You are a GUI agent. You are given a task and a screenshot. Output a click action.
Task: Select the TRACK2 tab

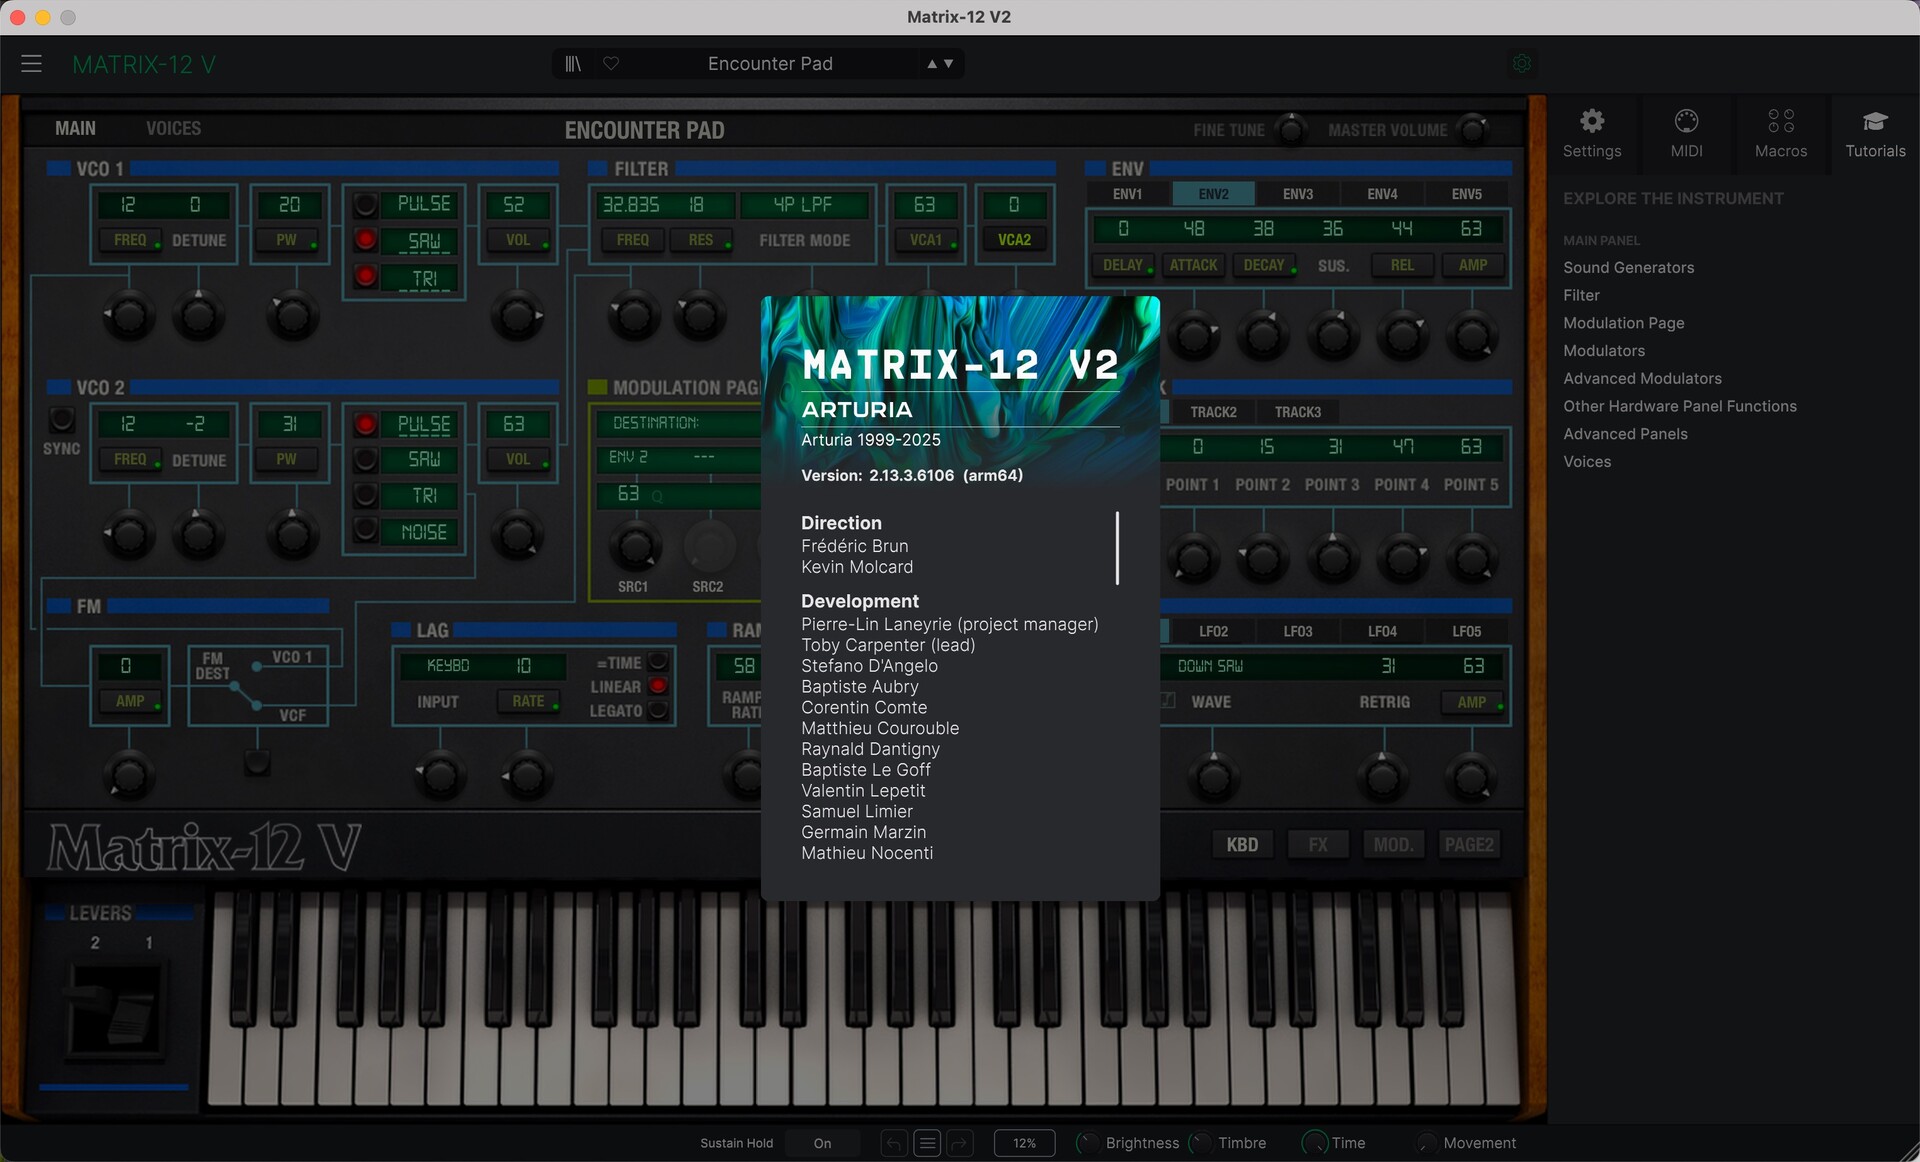[1213, 412]
